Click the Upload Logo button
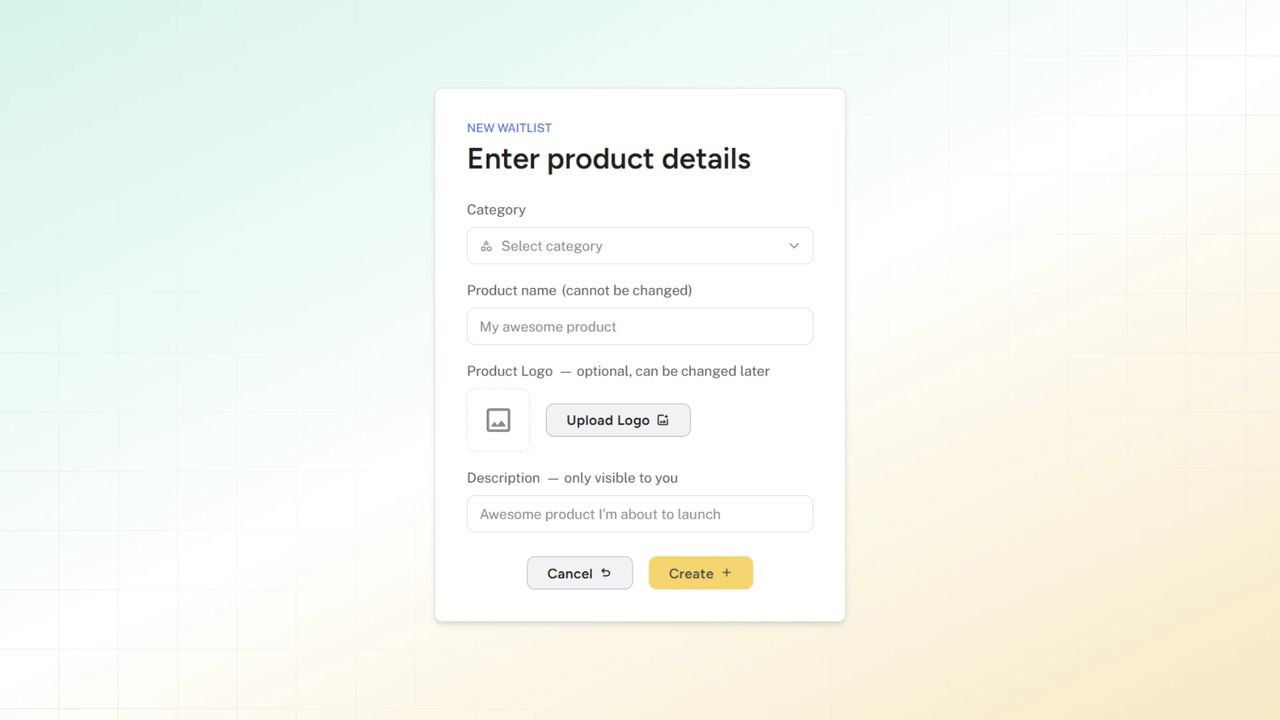1280x720 pixels. 618,420
